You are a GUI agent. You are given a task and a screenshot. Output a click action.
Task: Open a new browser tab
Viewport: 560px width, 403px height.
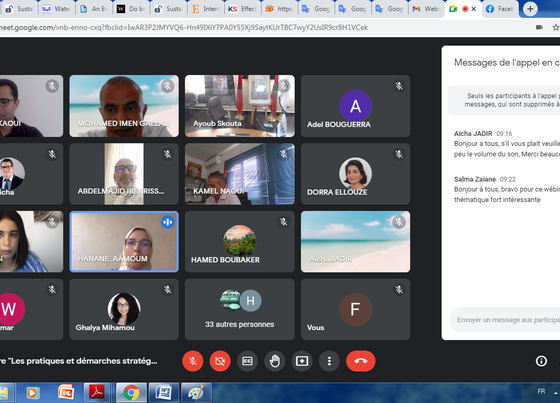click(530, 9)
